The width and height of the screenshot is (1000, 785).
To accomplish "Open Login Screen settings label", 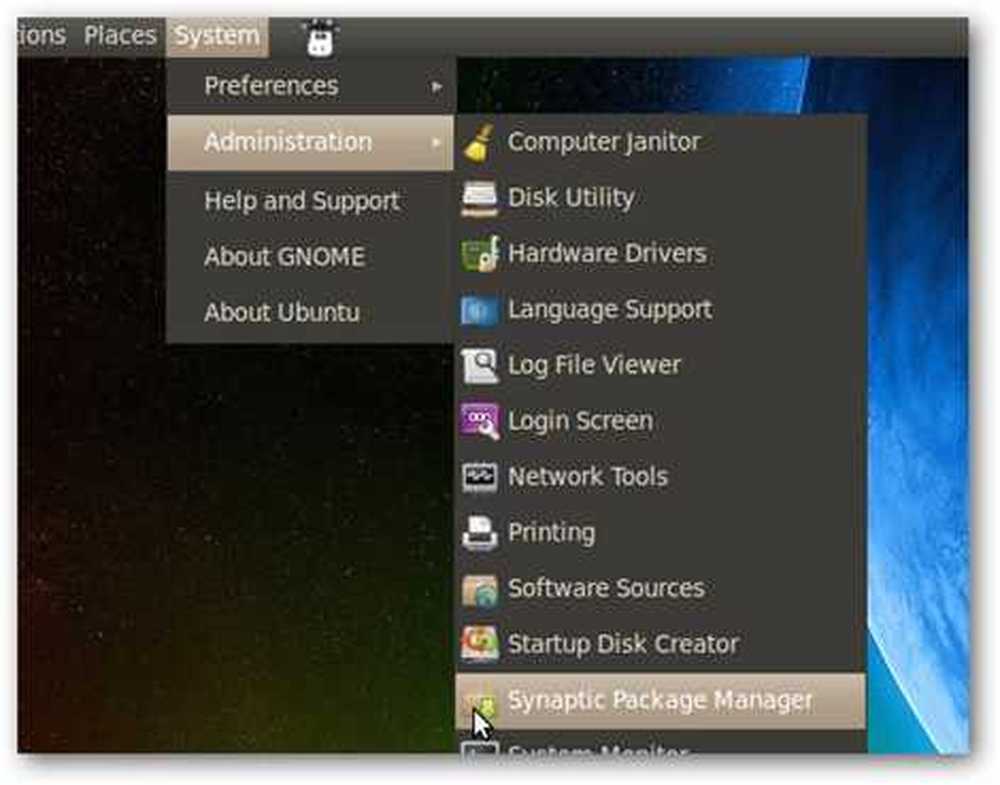I will [580, 422].
